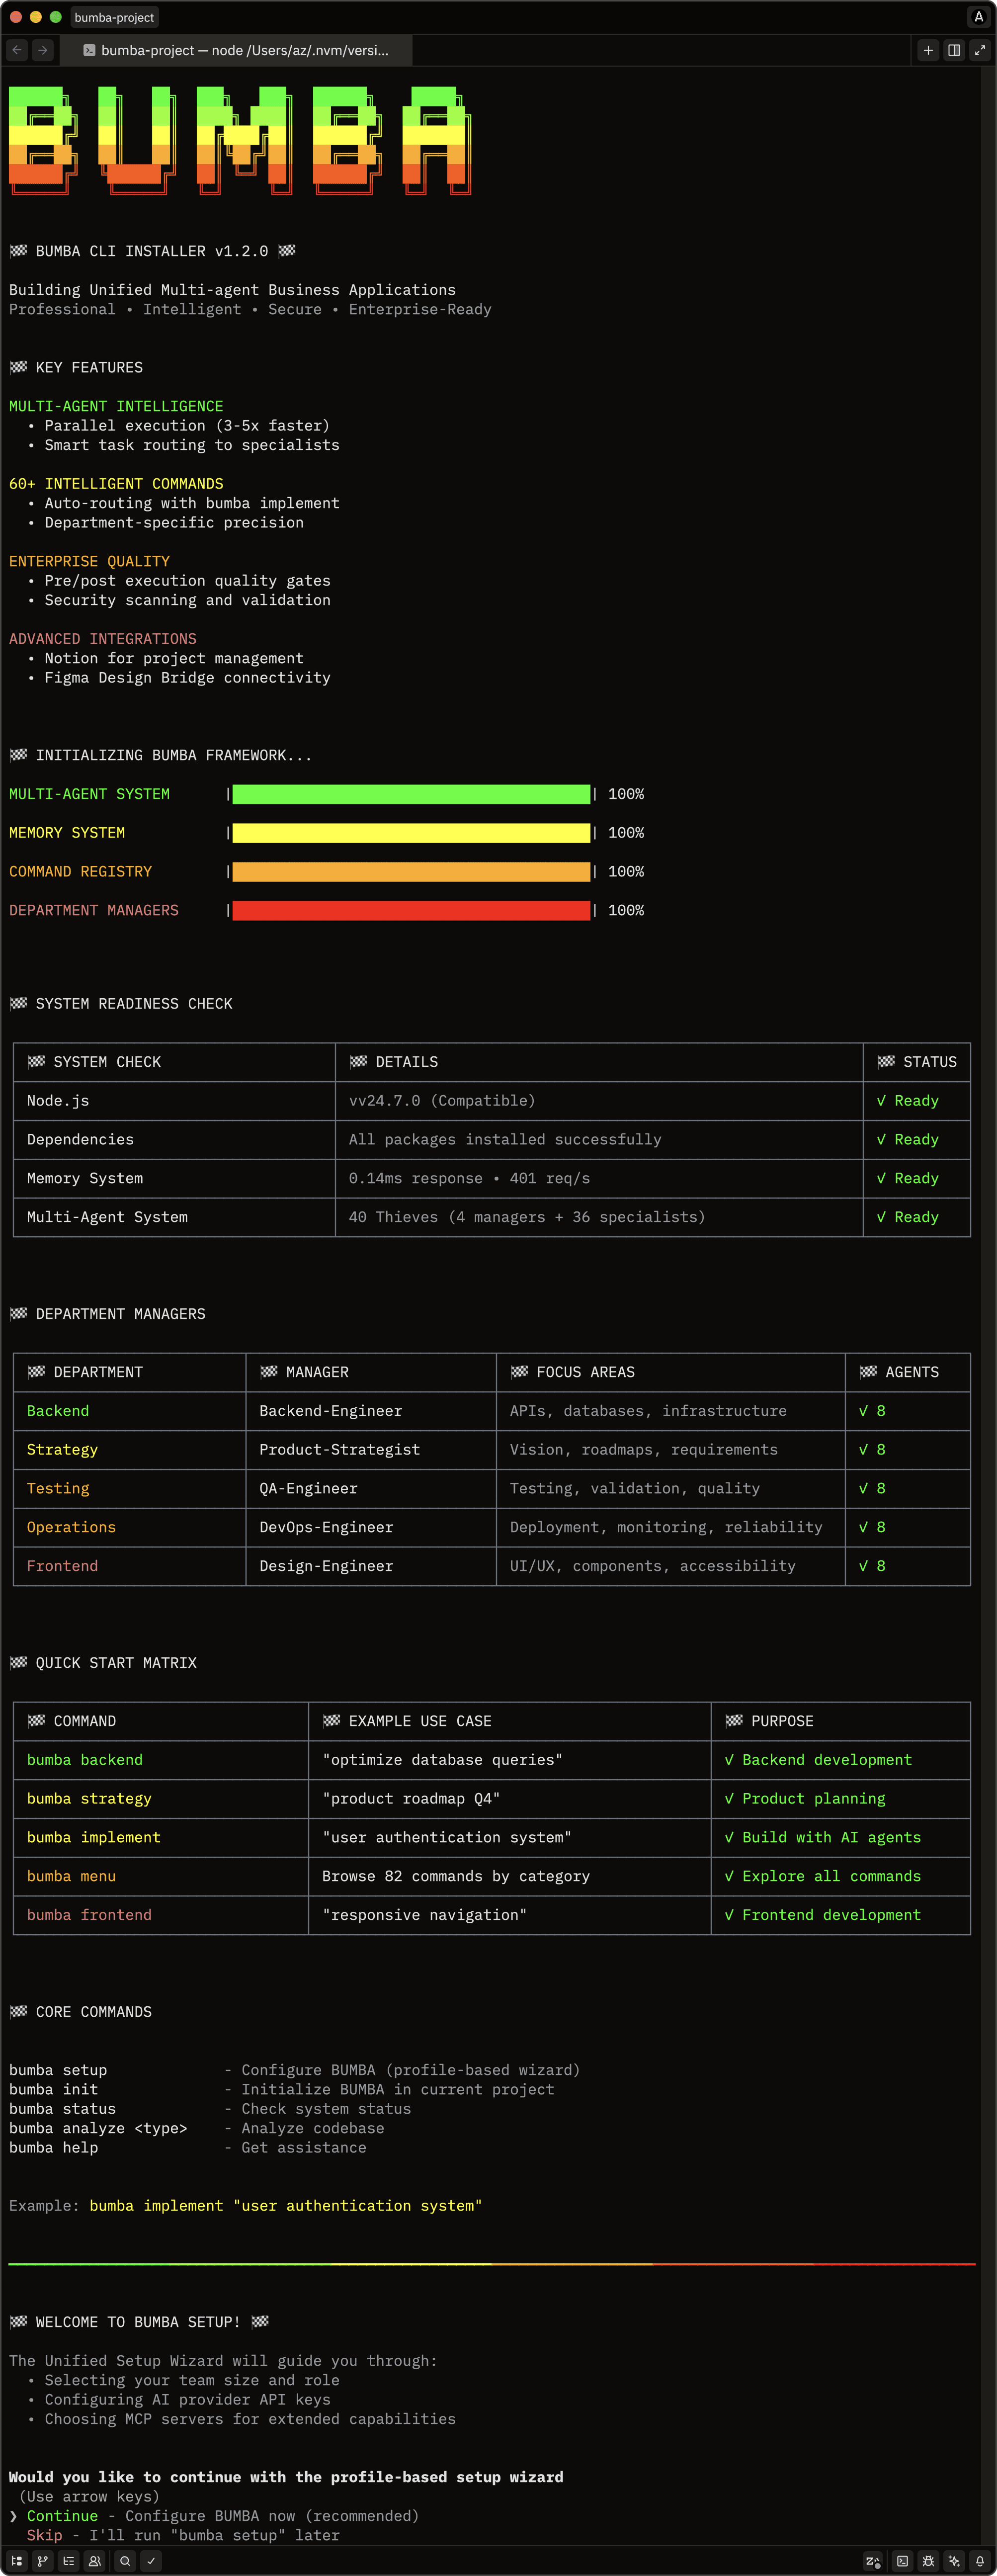The height and width of the screenshot is (2576, 997).
Task: Open the notifications bell icon
Action: tap(980, 2561)
